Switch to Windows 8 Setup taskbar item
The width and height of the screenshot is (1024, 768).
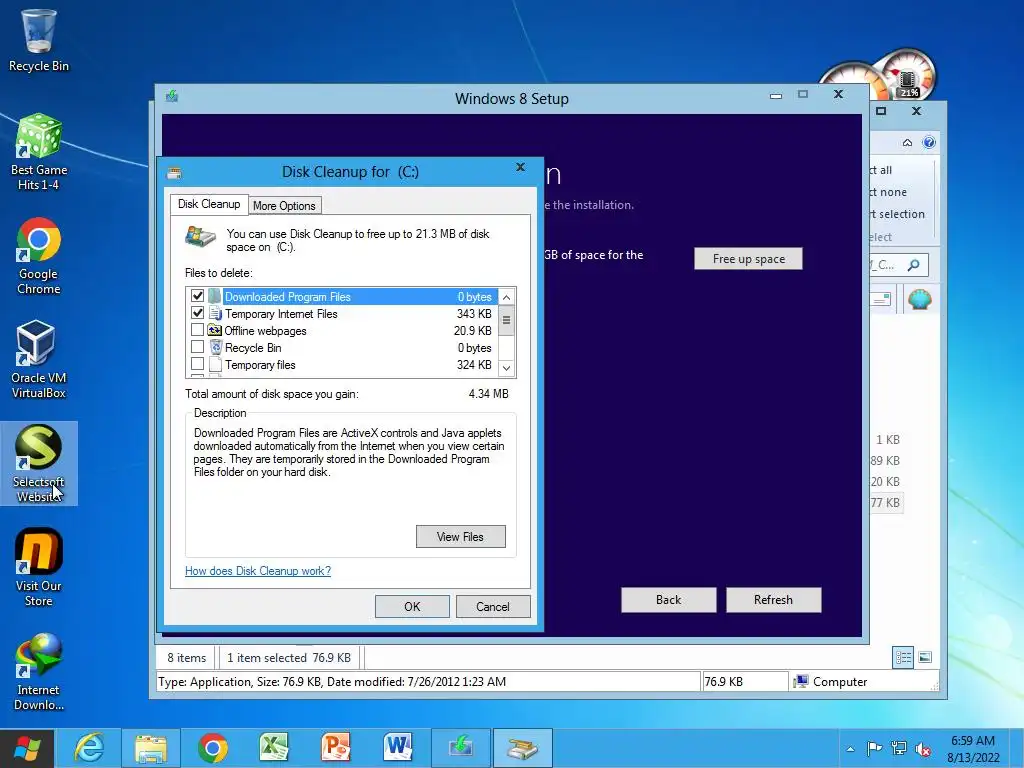coord(460,748)
